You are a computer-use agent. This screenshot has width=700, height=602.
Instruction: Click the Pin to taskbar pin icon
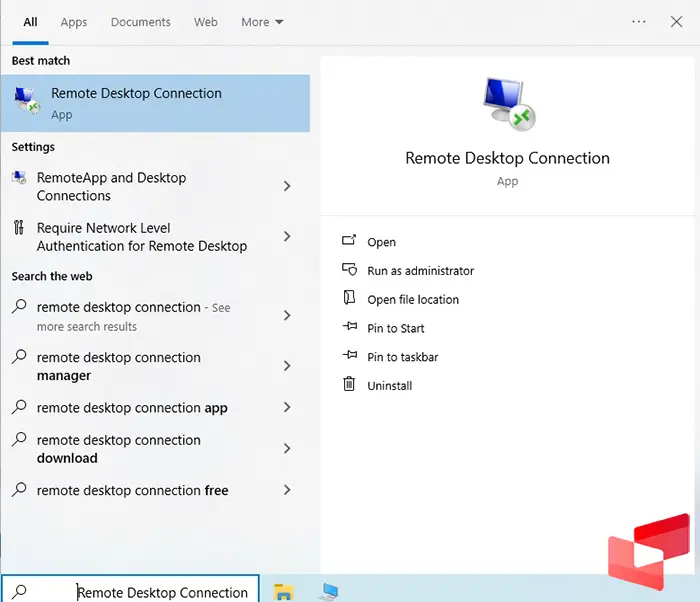(x=349, y=356)
